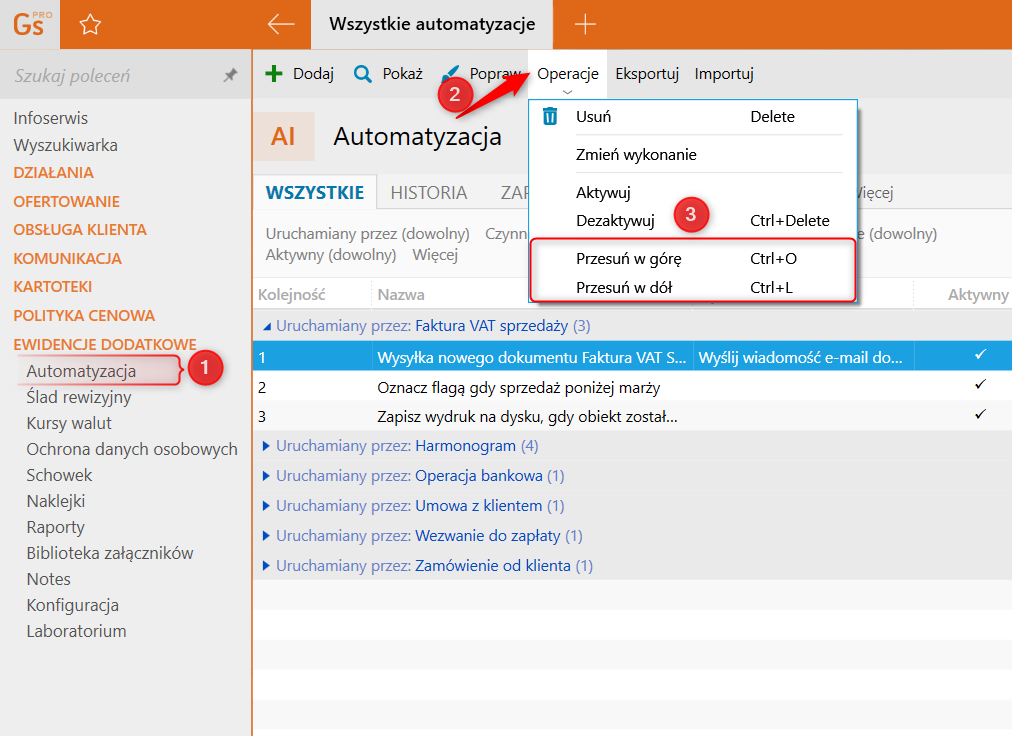This screenshot has height=736, width=1012.
Task: Click 'Więcej' beside the Aktywny filter
Action: click(x=435, y=254)
